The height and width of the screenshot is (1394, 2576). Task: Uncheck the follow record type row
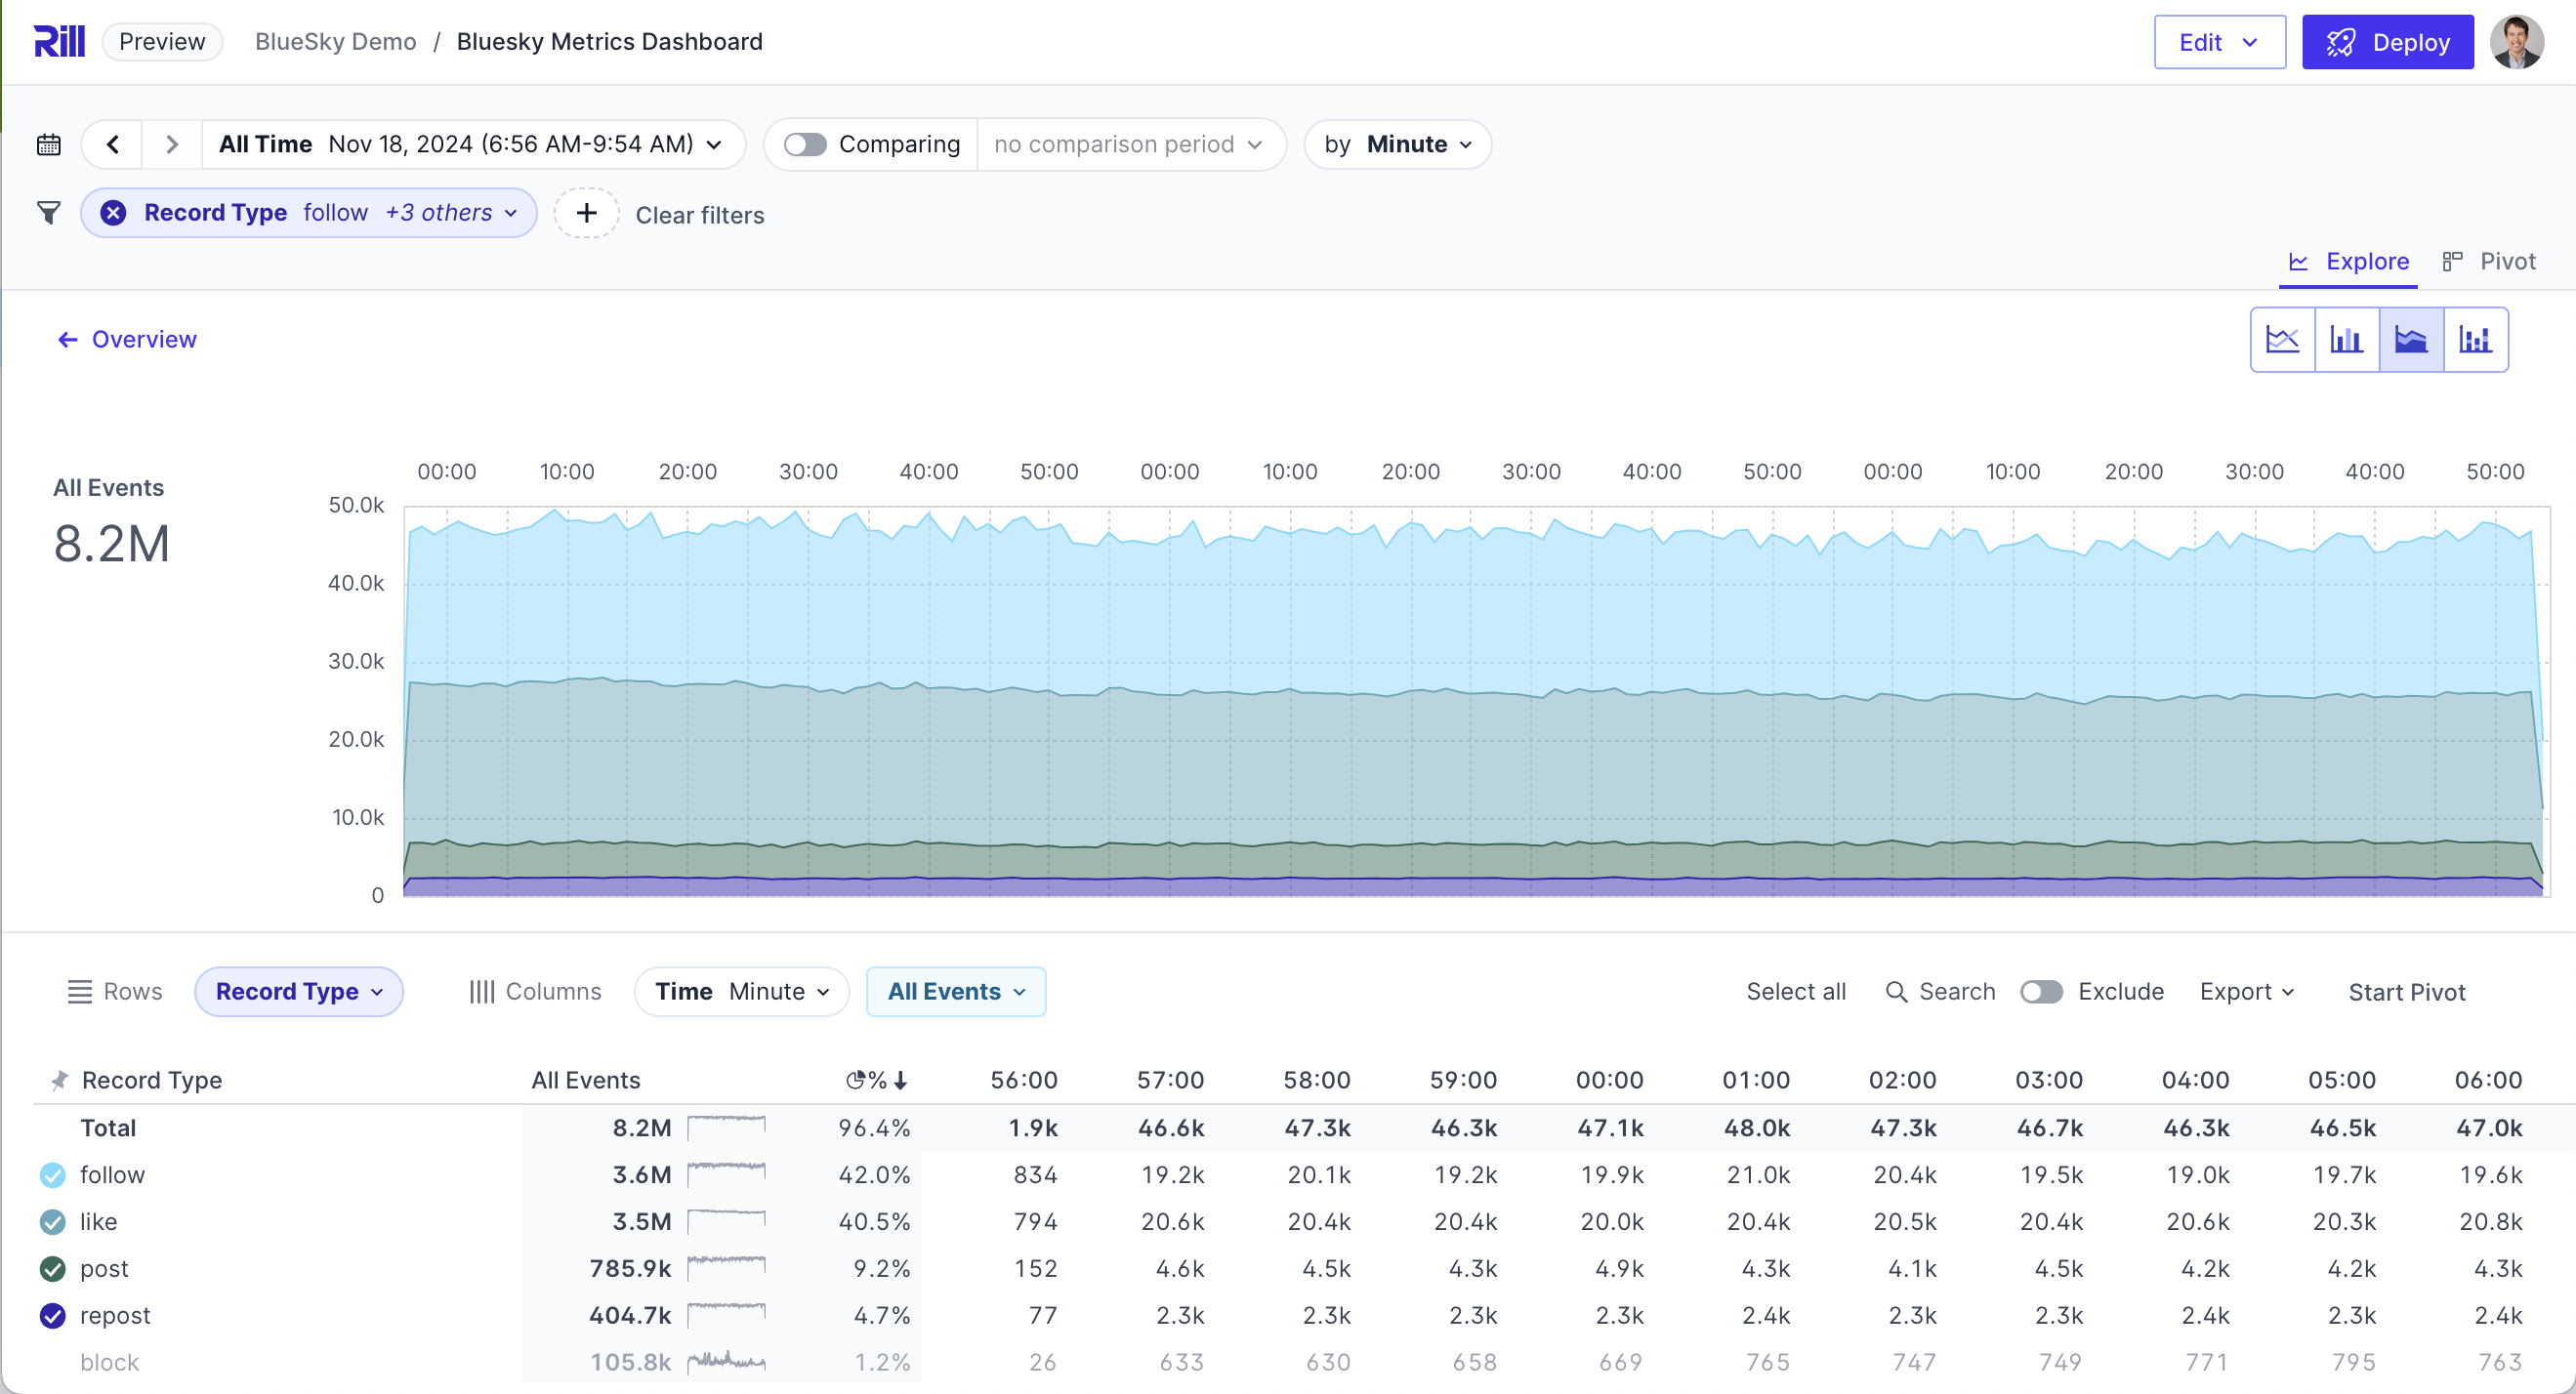[x=53, y=1175]
